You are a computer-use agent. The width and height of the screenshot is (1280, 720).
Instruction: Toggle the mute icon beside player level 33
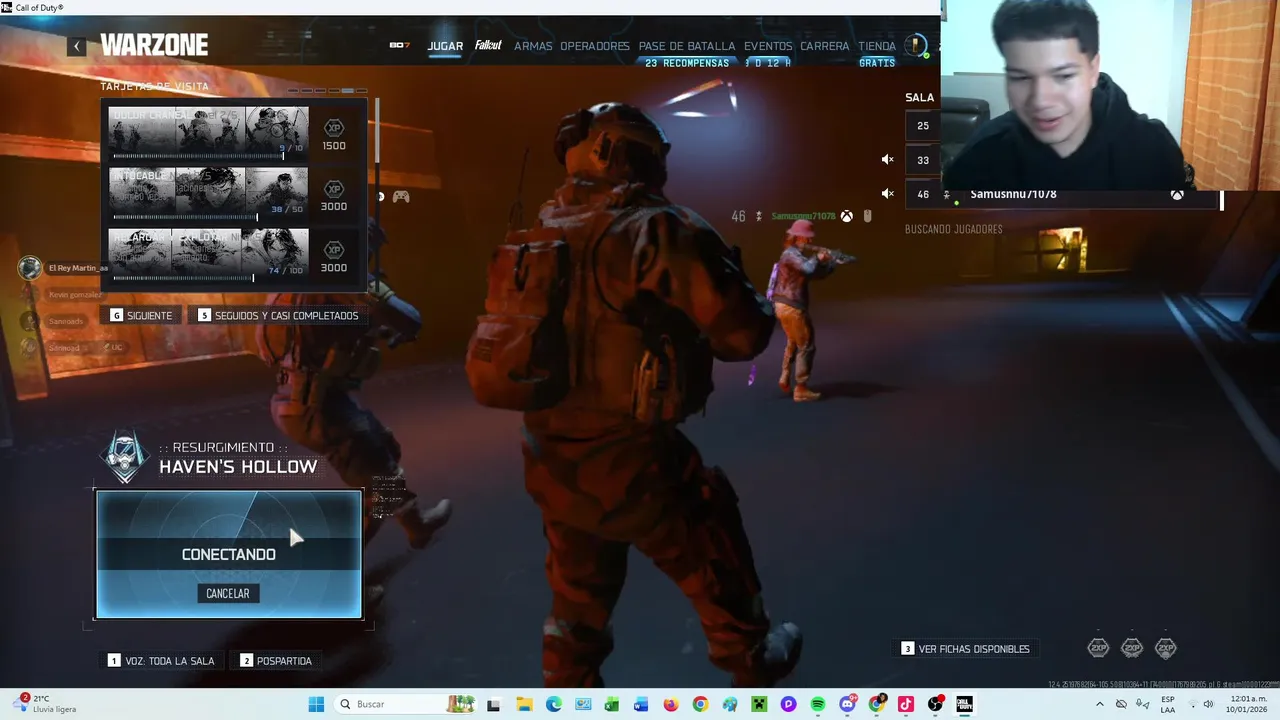point(887,159)
